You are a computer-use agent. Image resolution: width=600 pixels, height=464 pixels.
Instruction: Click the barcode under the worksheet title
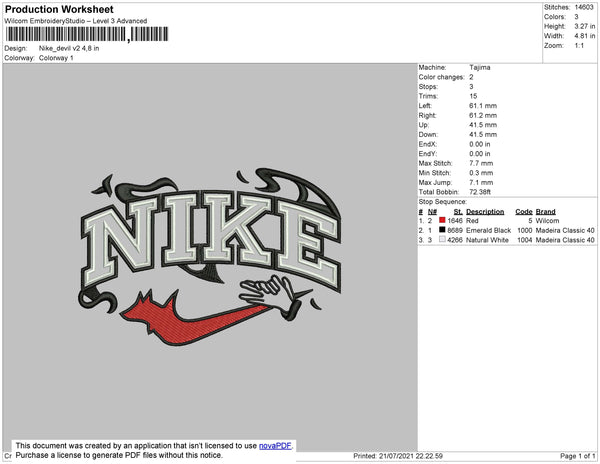pyautogui.click(x=87, y=34)
